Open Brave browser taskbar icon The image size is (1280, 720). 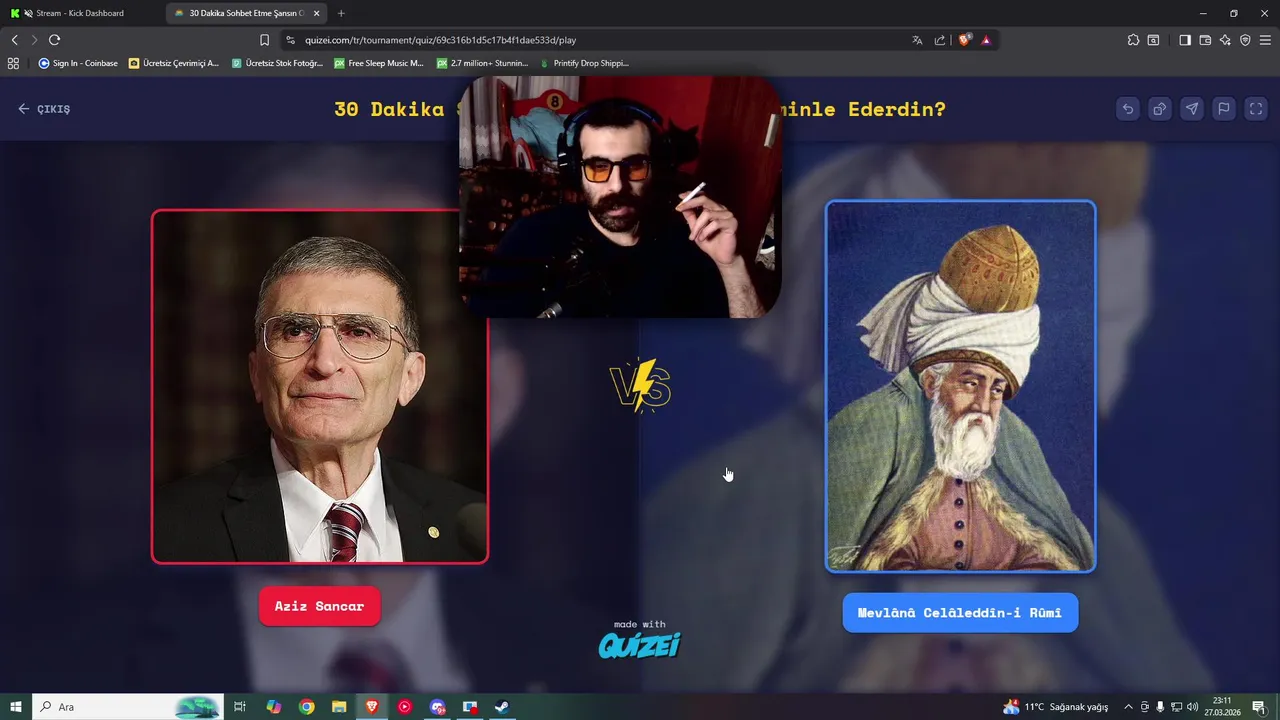point(372,707)
